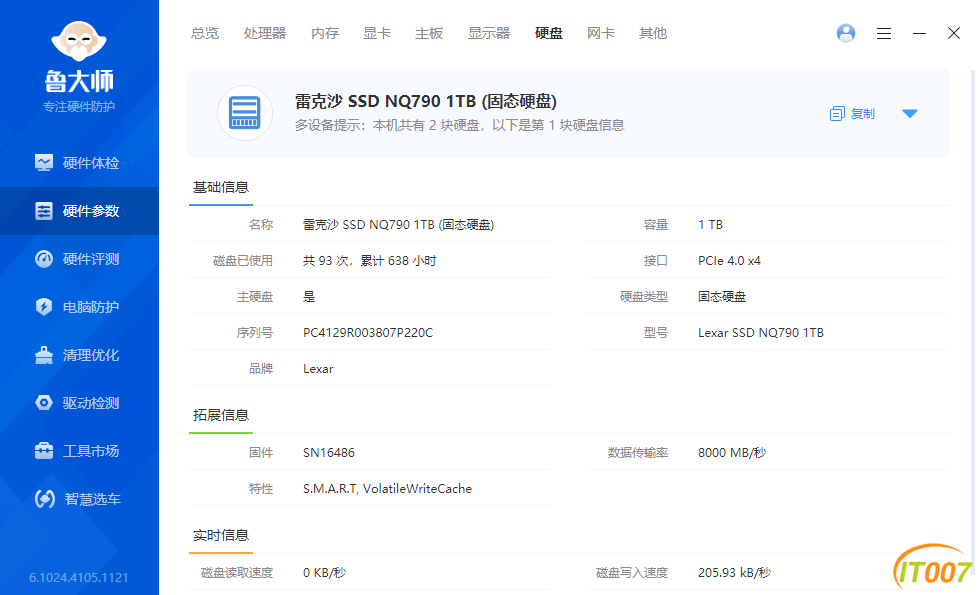Click the 固态硬盘 disk type value
The width and height of the screenshot is (978, 595).
pos(722,297)
